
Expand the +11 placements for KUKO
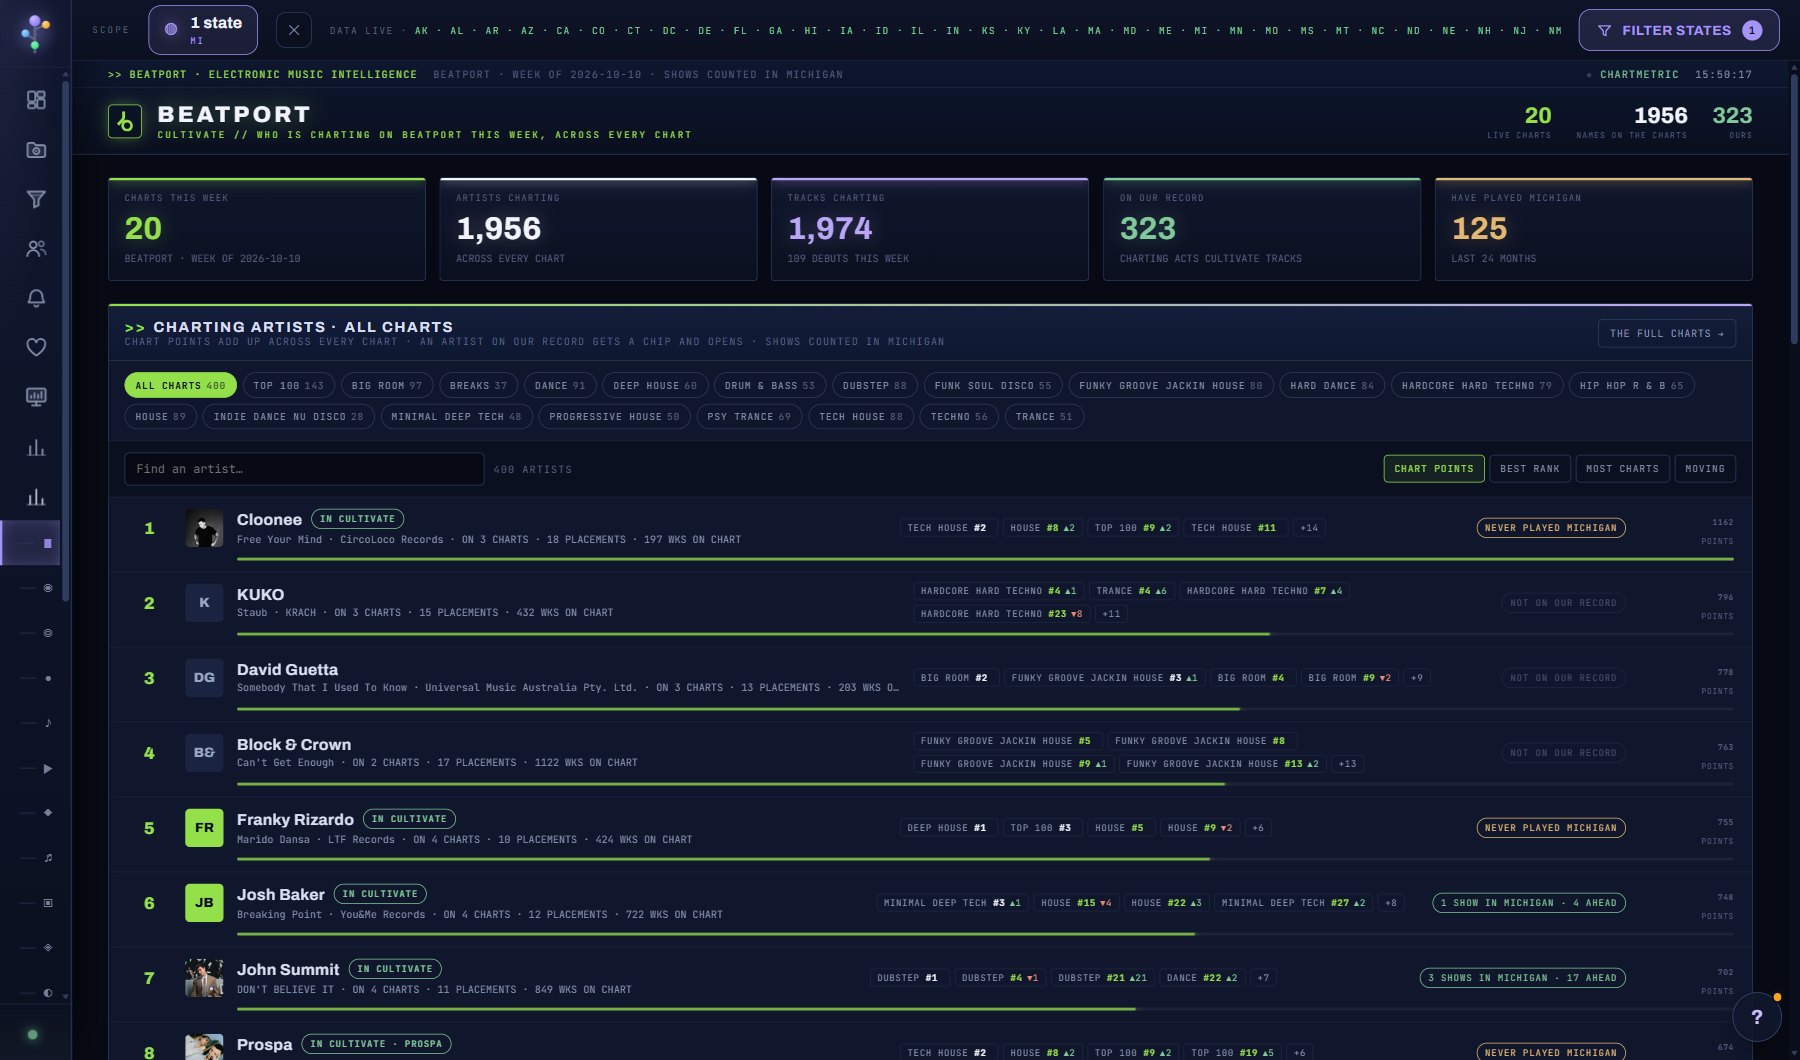[1111, 614]
